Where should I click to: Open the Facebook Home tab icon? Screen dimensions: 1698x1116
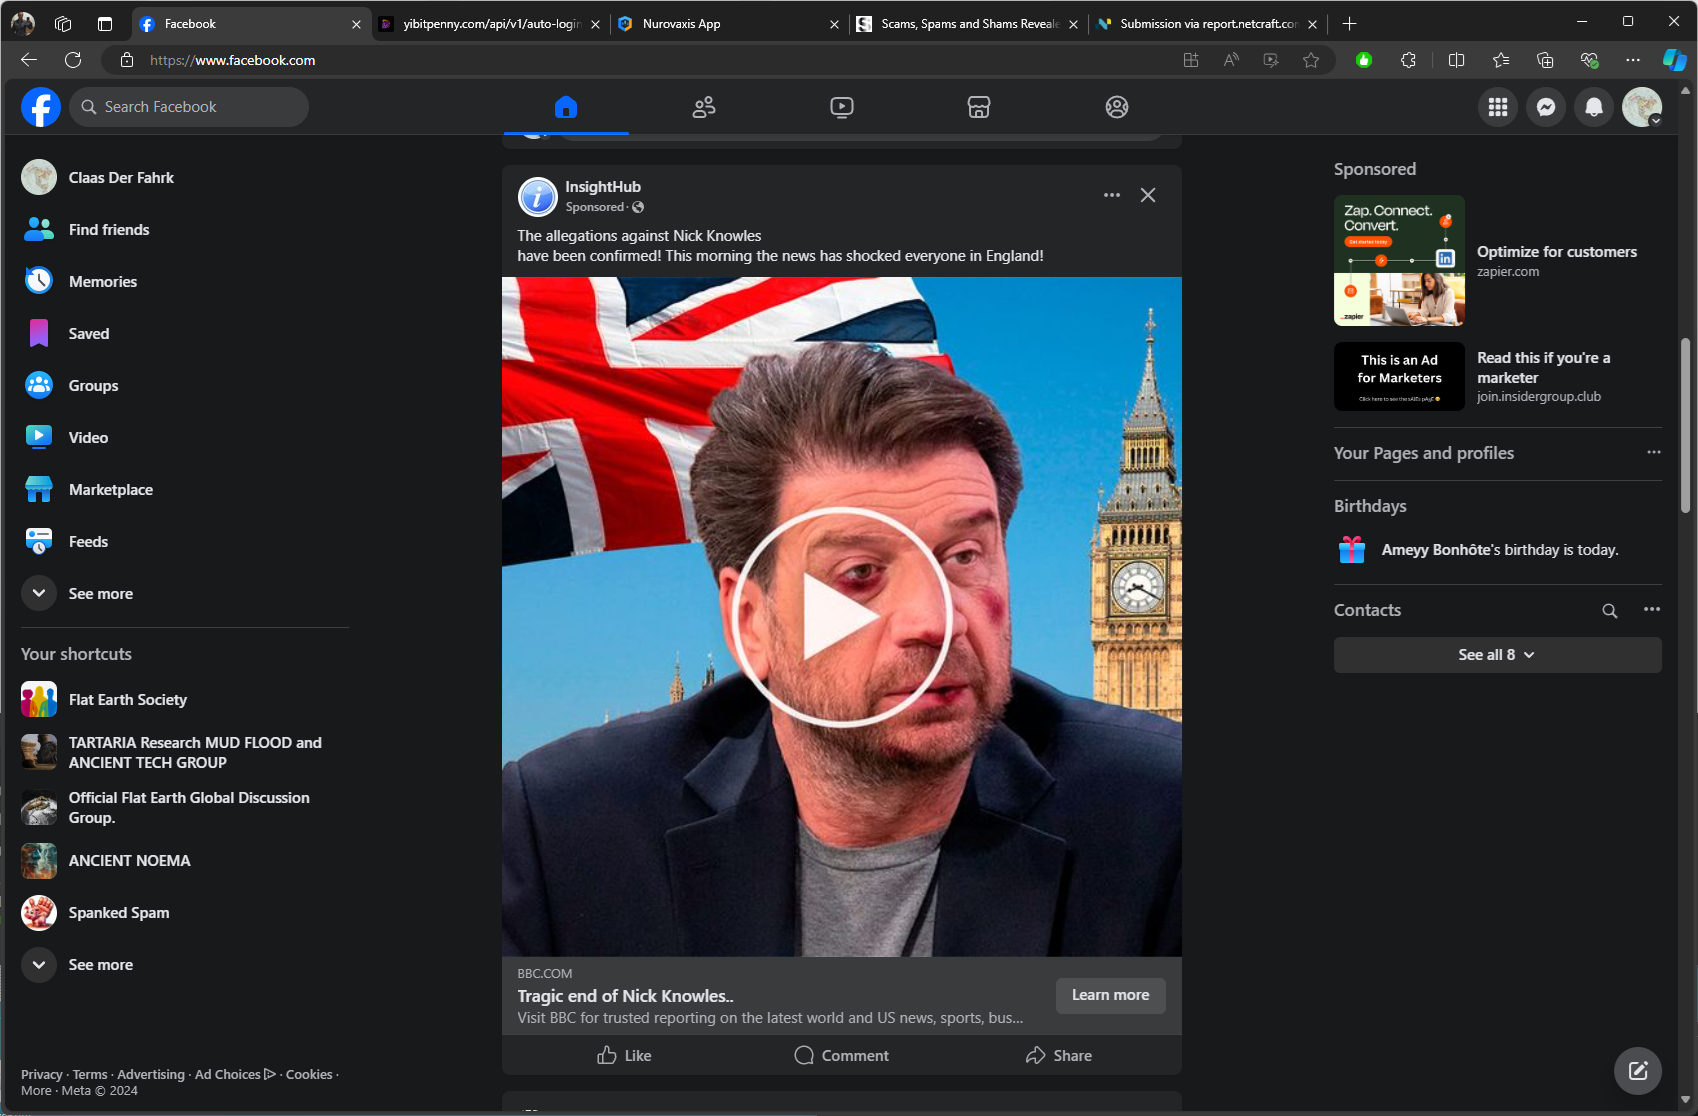pos(566,107)
